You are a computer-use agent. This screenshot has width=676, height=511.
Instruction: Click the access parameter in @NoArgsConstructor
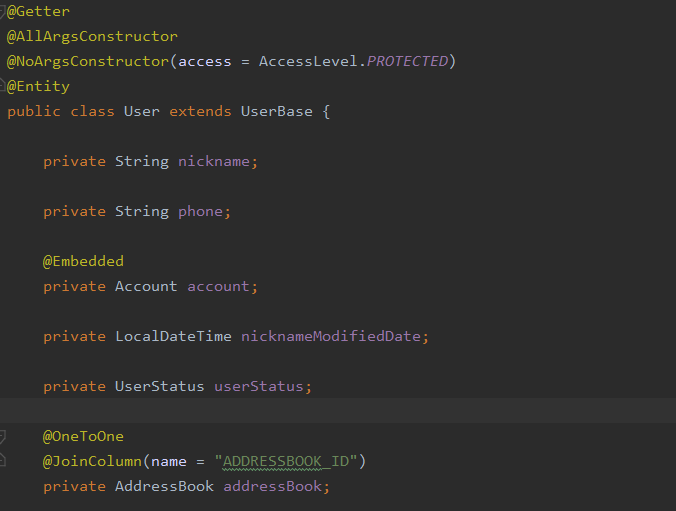205,62
